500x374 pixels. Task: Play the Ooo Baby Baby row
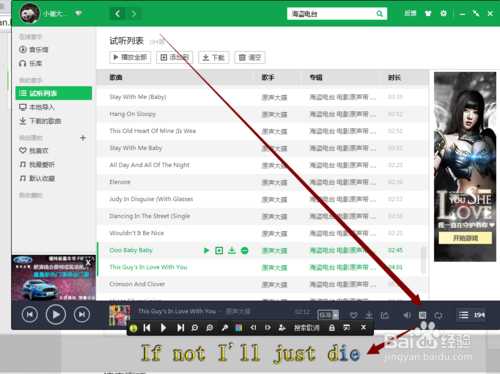point(206,250)
